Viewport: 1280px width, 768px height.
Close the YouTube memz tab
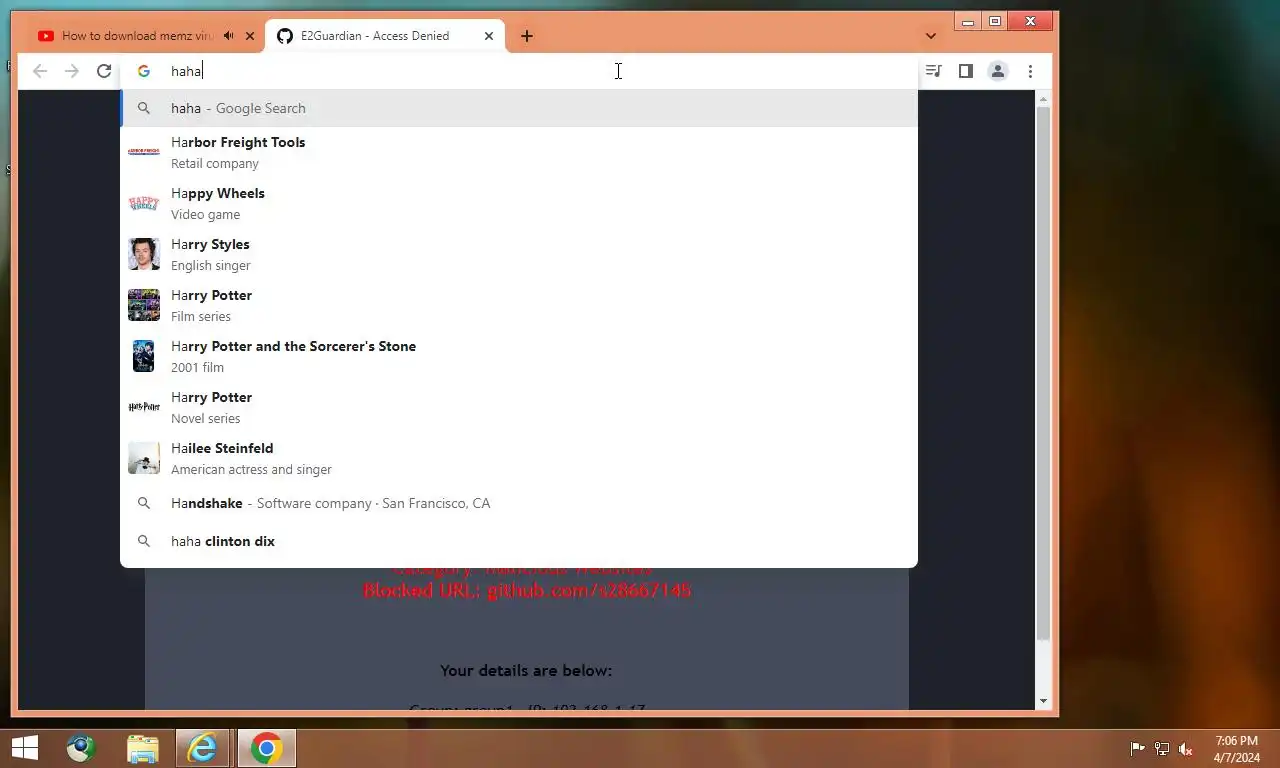click(250, 36)
